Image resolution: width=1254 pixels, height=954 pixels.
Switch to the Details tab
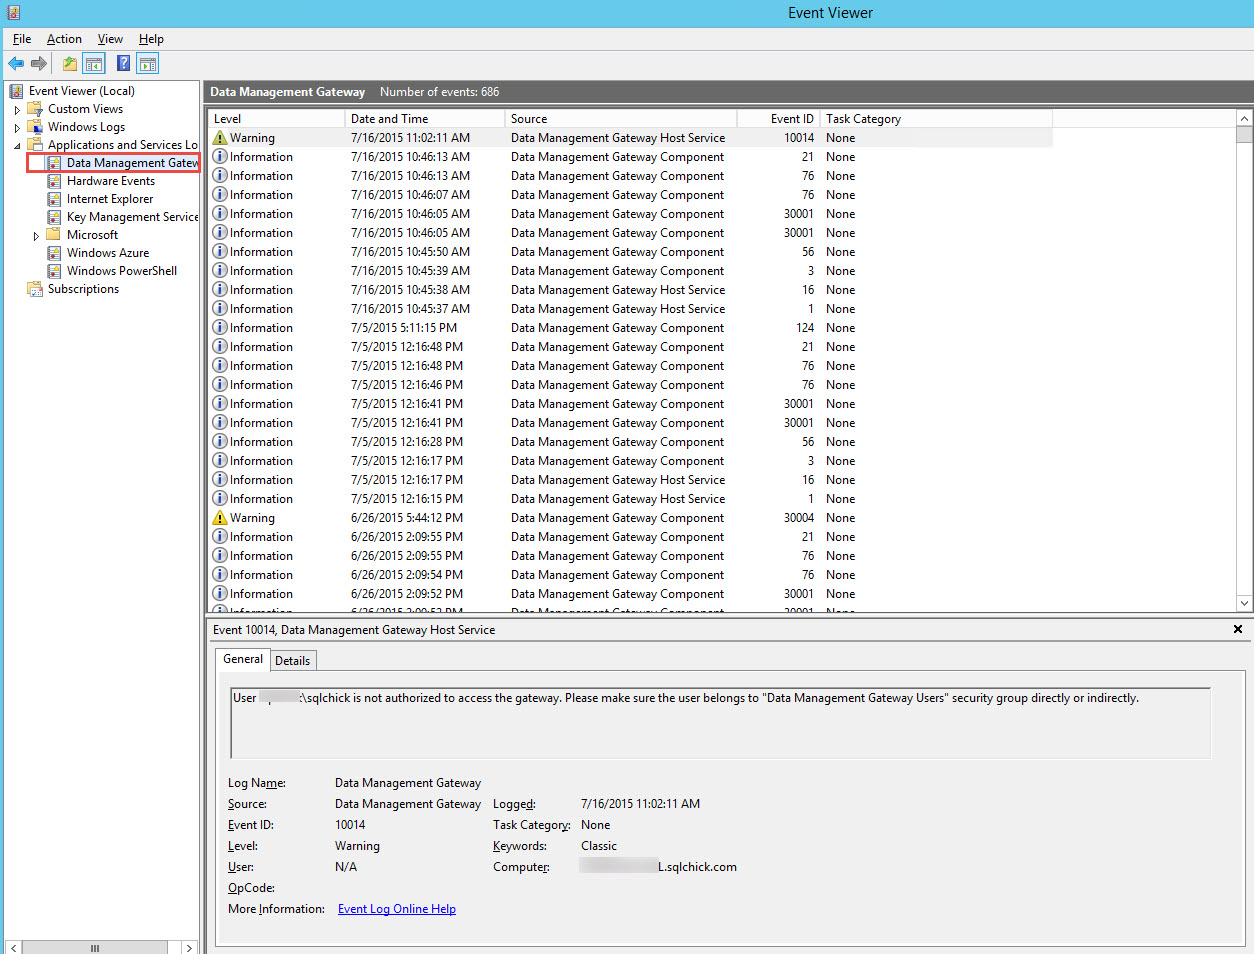pyautogui.click(x=293, y=661)
